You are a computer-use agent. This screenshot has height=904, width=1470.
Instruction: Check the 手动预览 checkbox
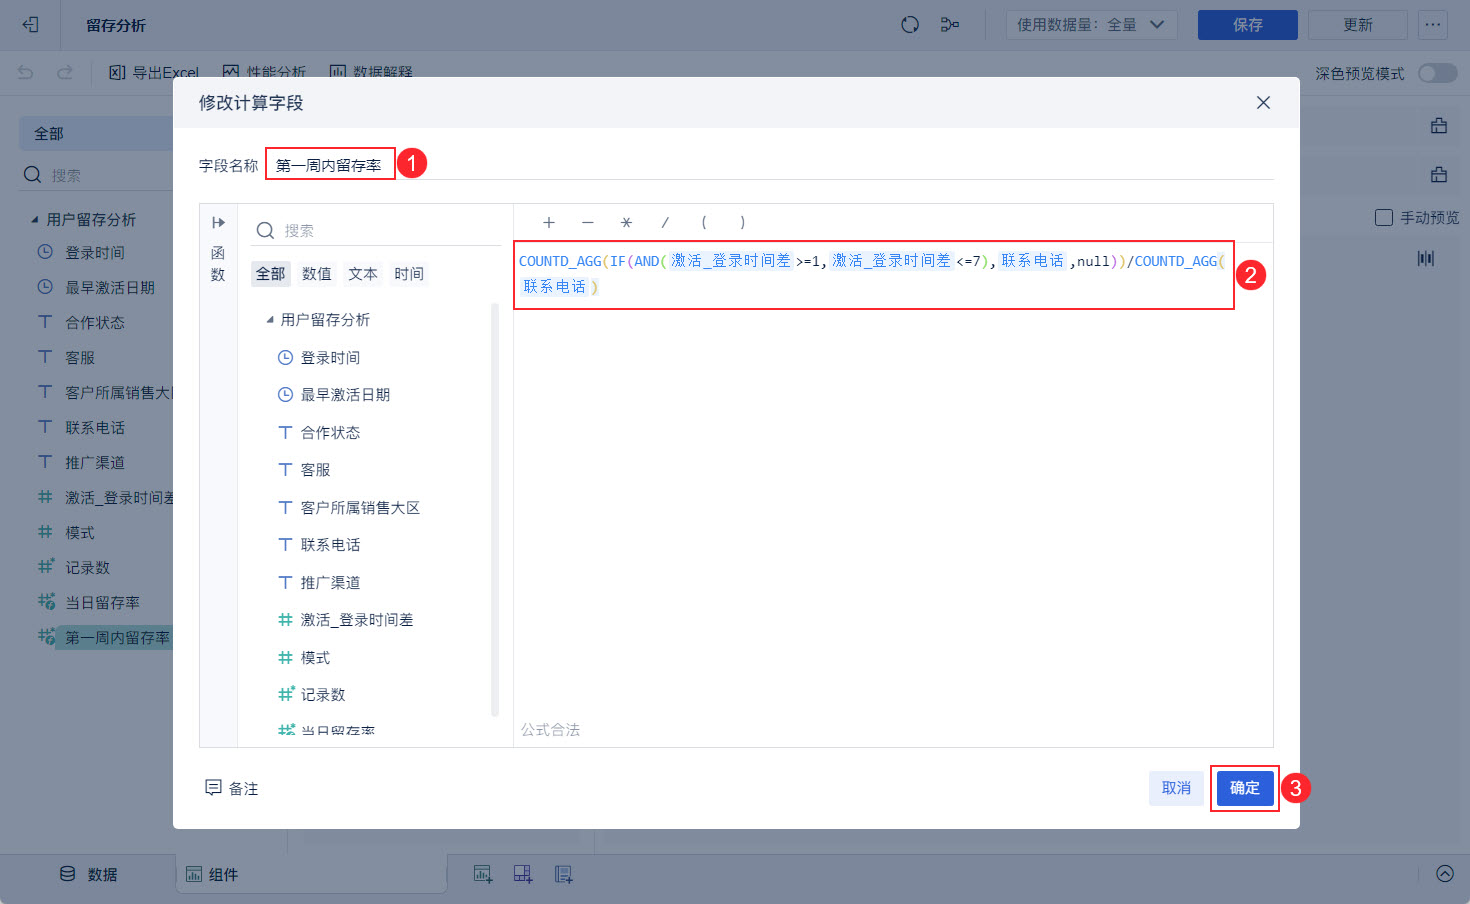click(x=1384, y=217)
